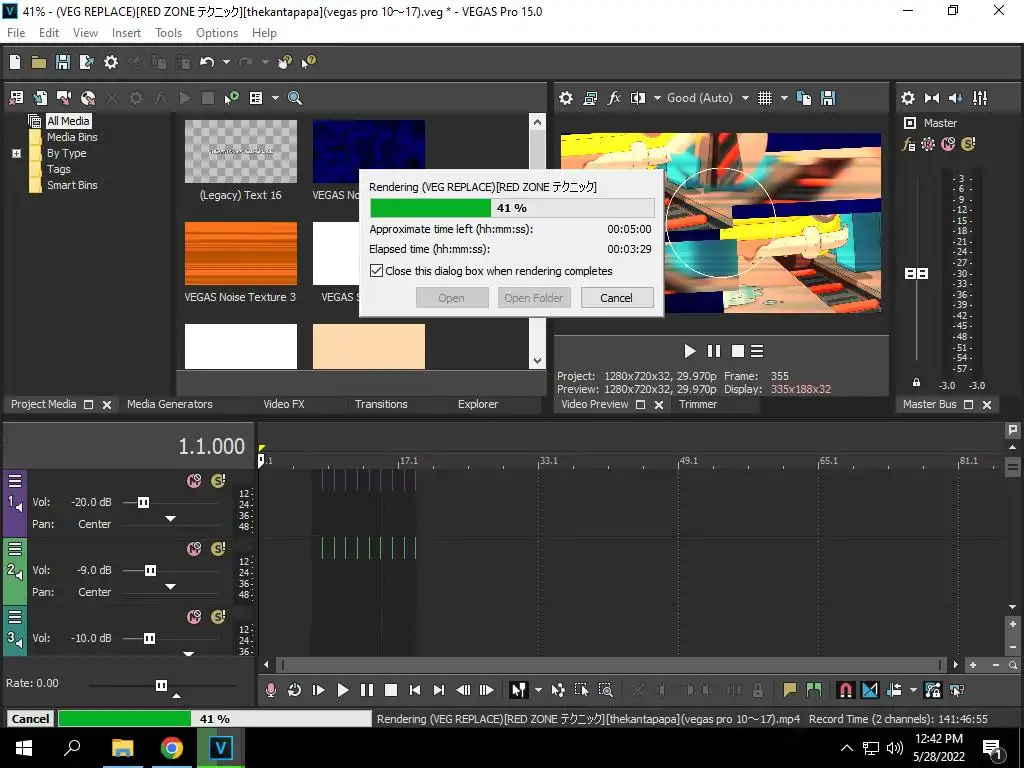
Task: Open the File menu
Action: (16, 33)
